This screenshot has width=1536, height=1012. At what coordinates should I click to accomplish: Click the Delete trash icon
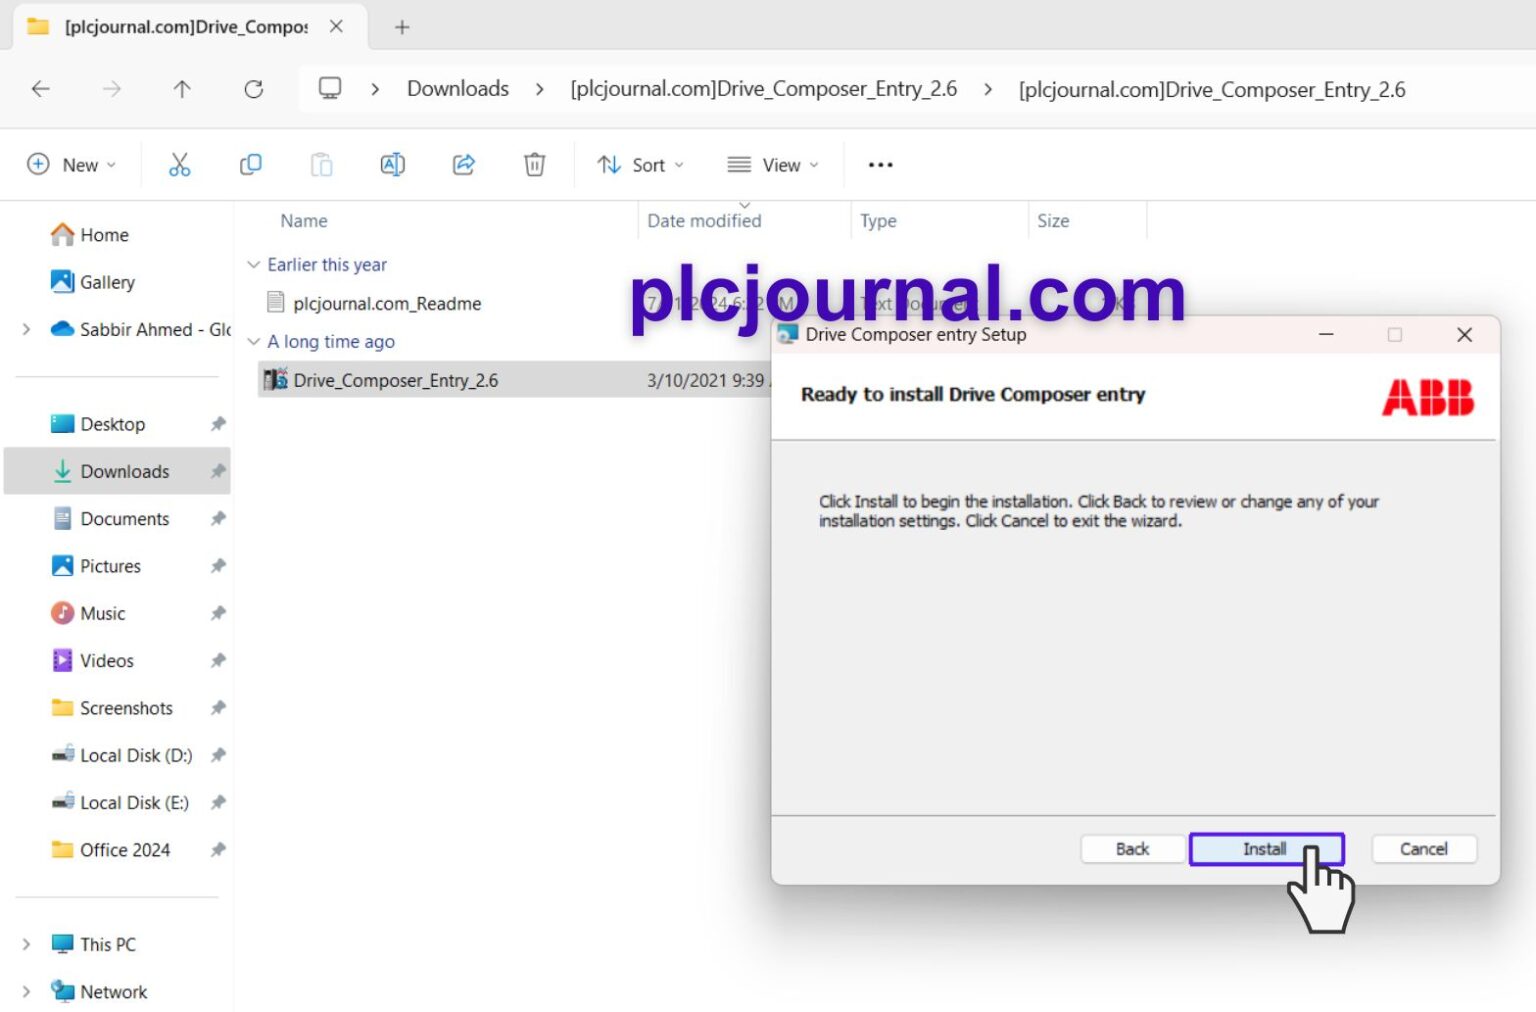(535, 165)
